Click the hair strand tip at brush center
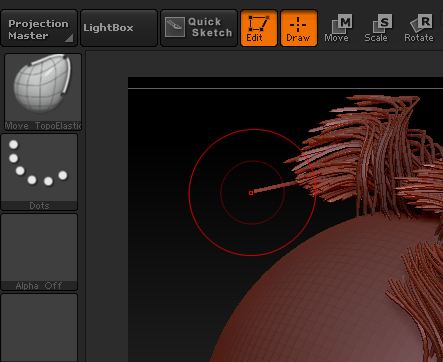 (251, 193)
